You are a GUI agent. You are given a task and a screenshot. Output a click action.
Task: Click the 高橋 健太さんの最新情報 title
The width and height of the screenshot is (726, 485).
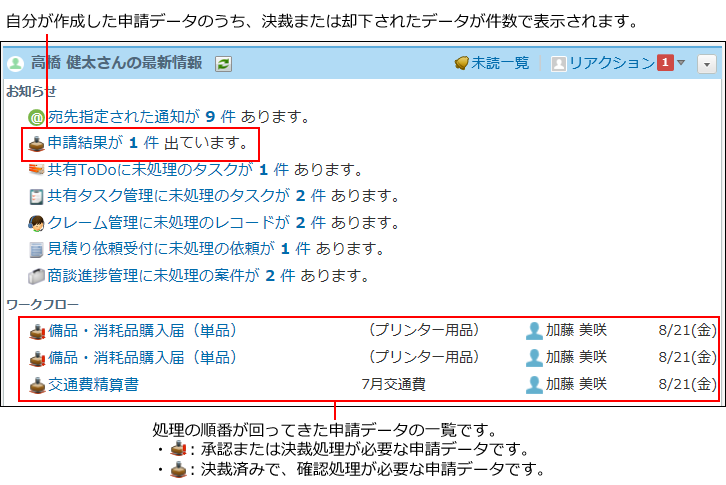(x=117, y=62)
